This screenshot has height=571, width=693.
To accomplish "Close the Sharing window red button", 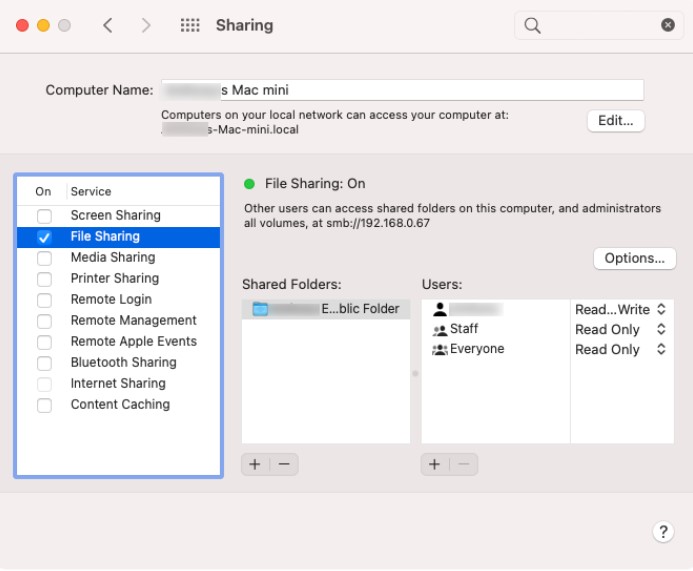I will pos(22,25).
